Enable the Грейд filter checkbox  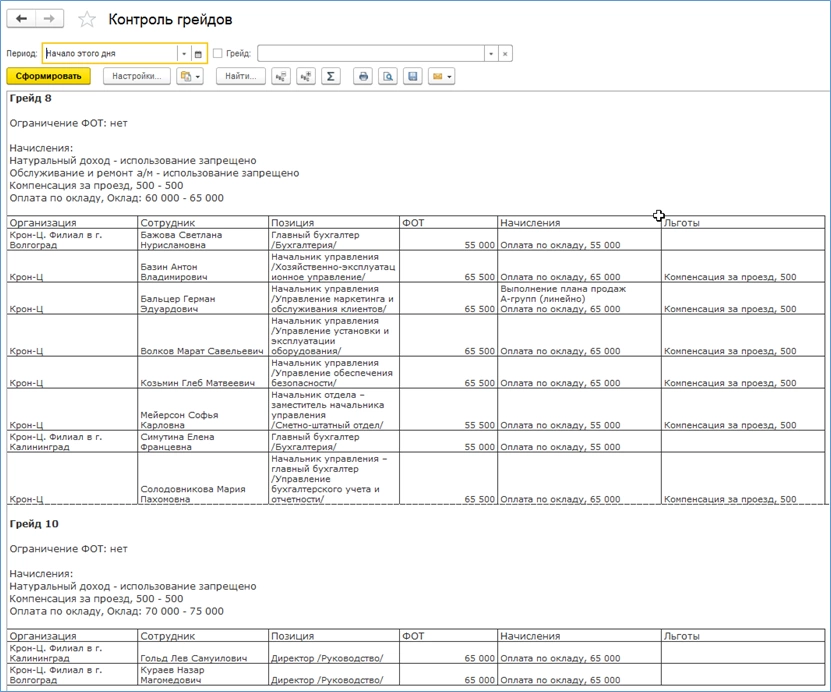point(218,54)
